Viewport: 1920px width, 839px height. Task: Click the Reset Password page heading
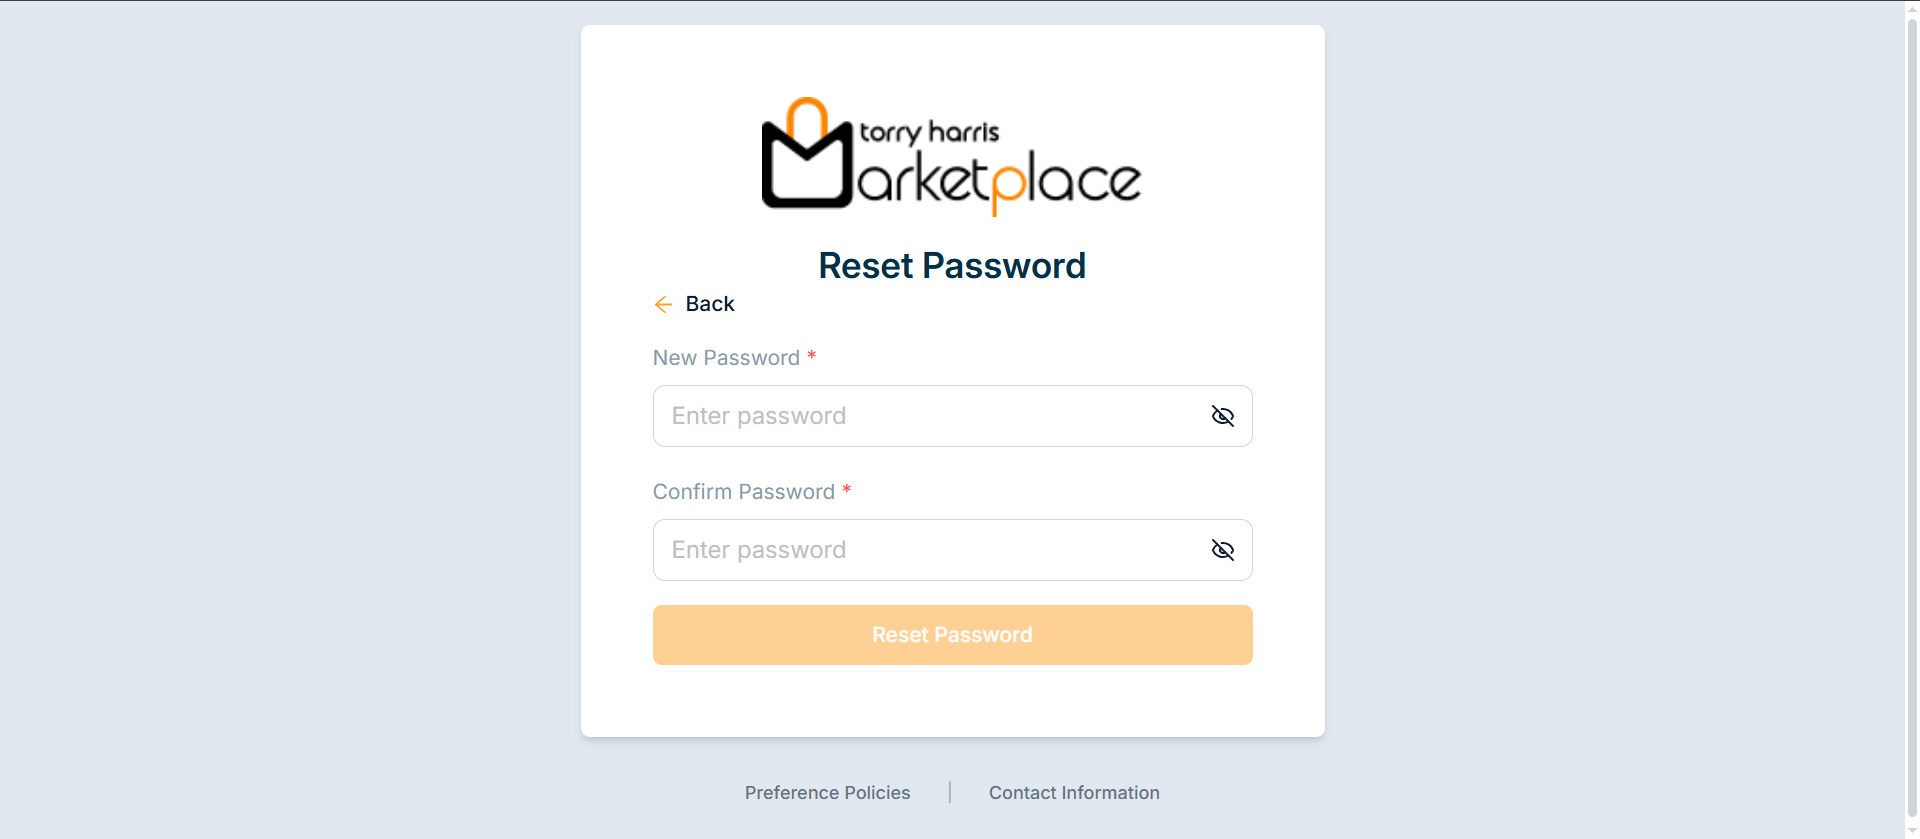[x=952, y=266]
